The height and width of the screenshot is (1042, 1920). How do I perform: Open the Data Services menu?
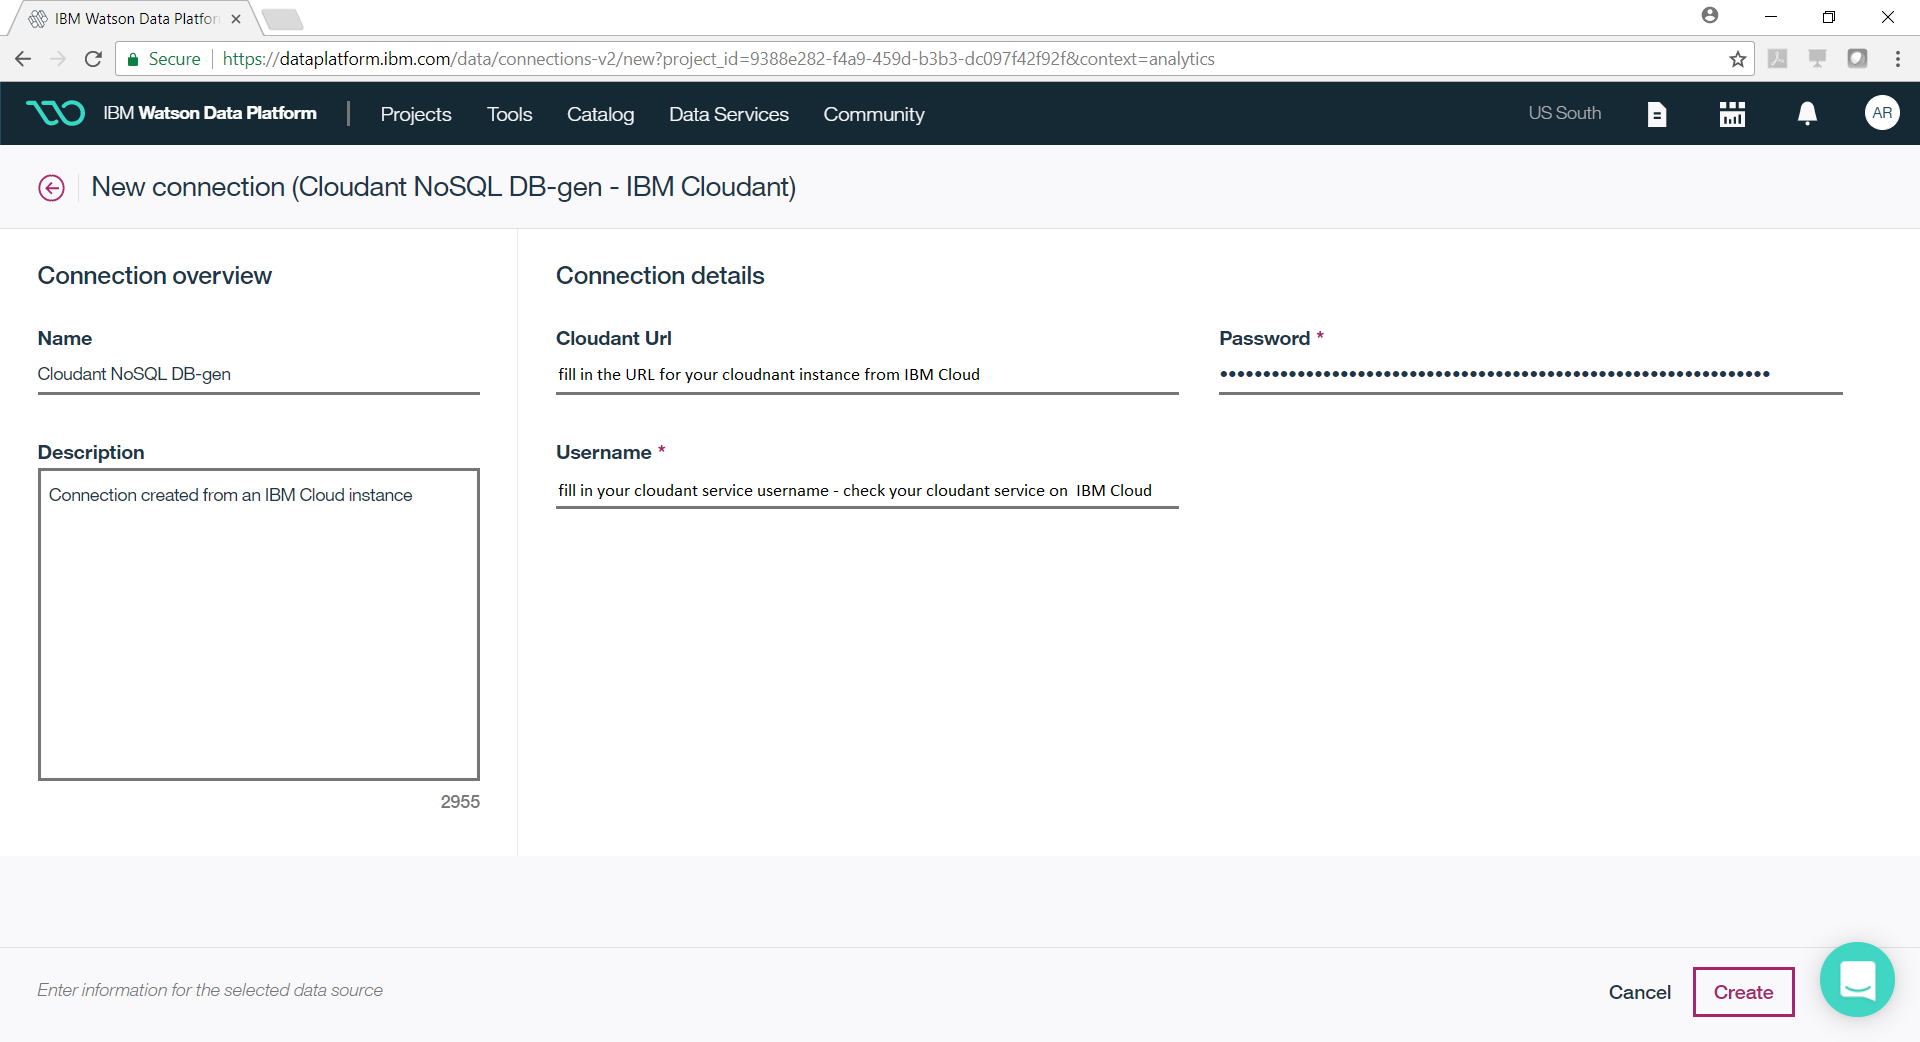point(729,114)
